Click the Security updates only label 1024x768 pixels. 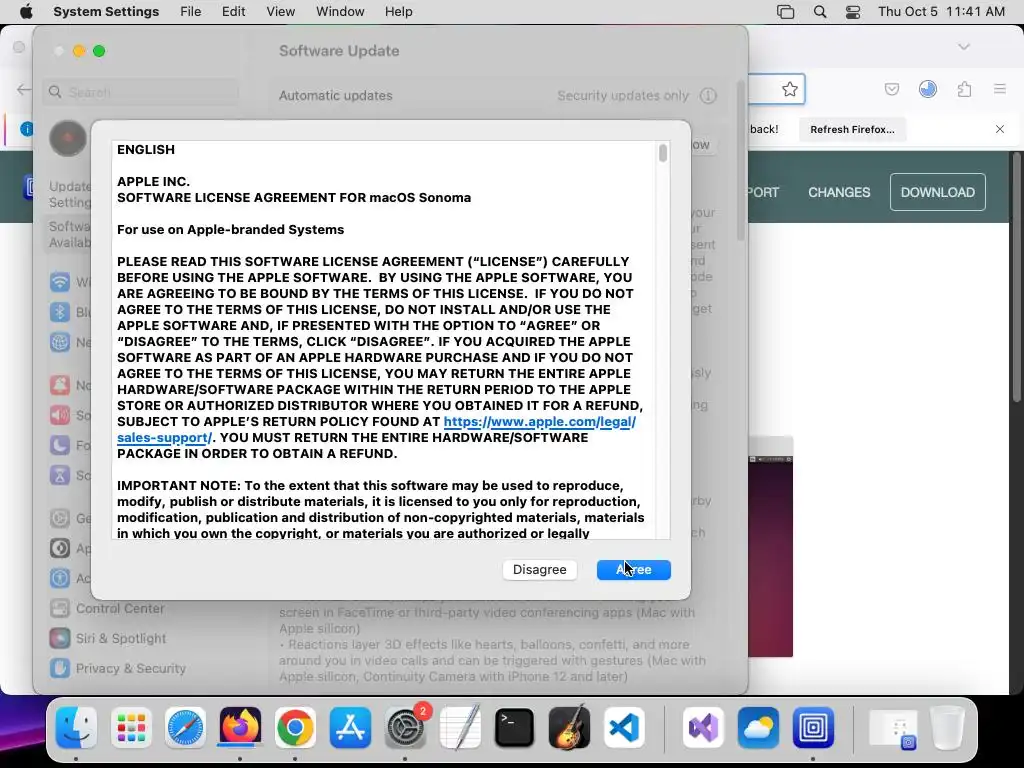click(x=623, y=95)
